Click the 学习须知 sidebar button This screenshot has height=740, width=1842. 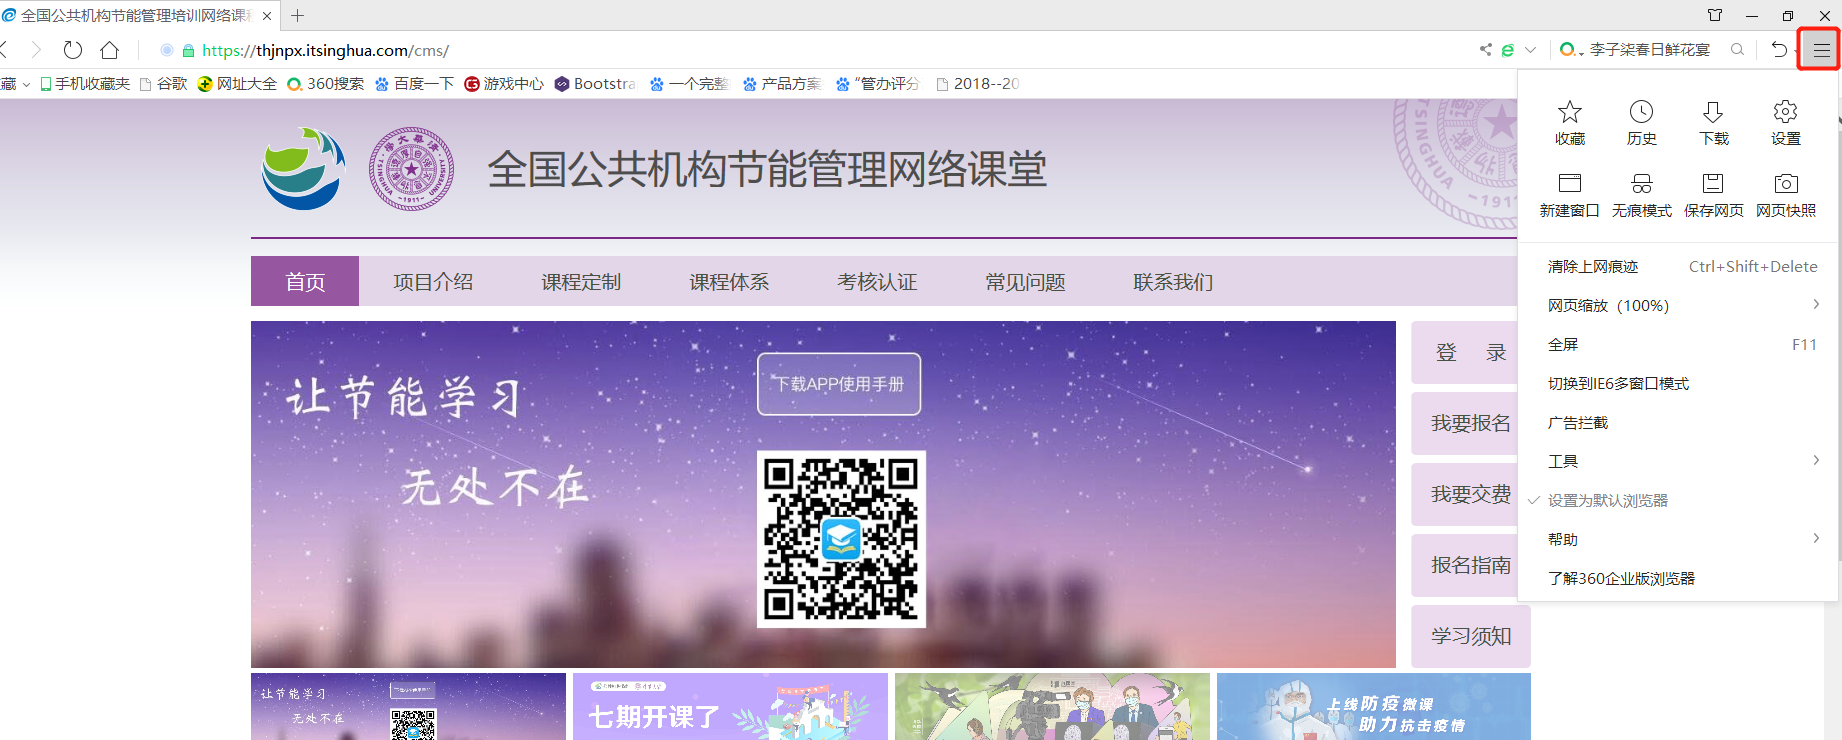(1470, 637)
